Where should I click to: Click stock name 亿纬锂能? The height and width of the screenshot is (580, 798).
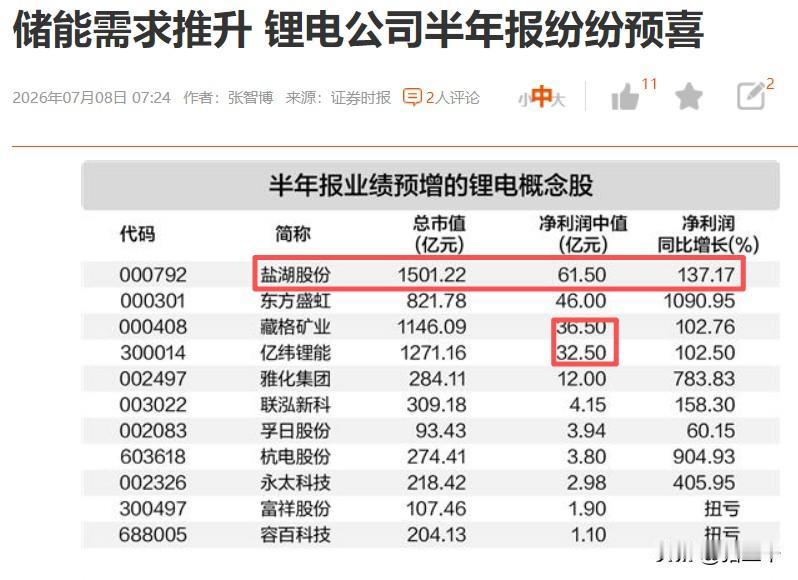[295, 353]
